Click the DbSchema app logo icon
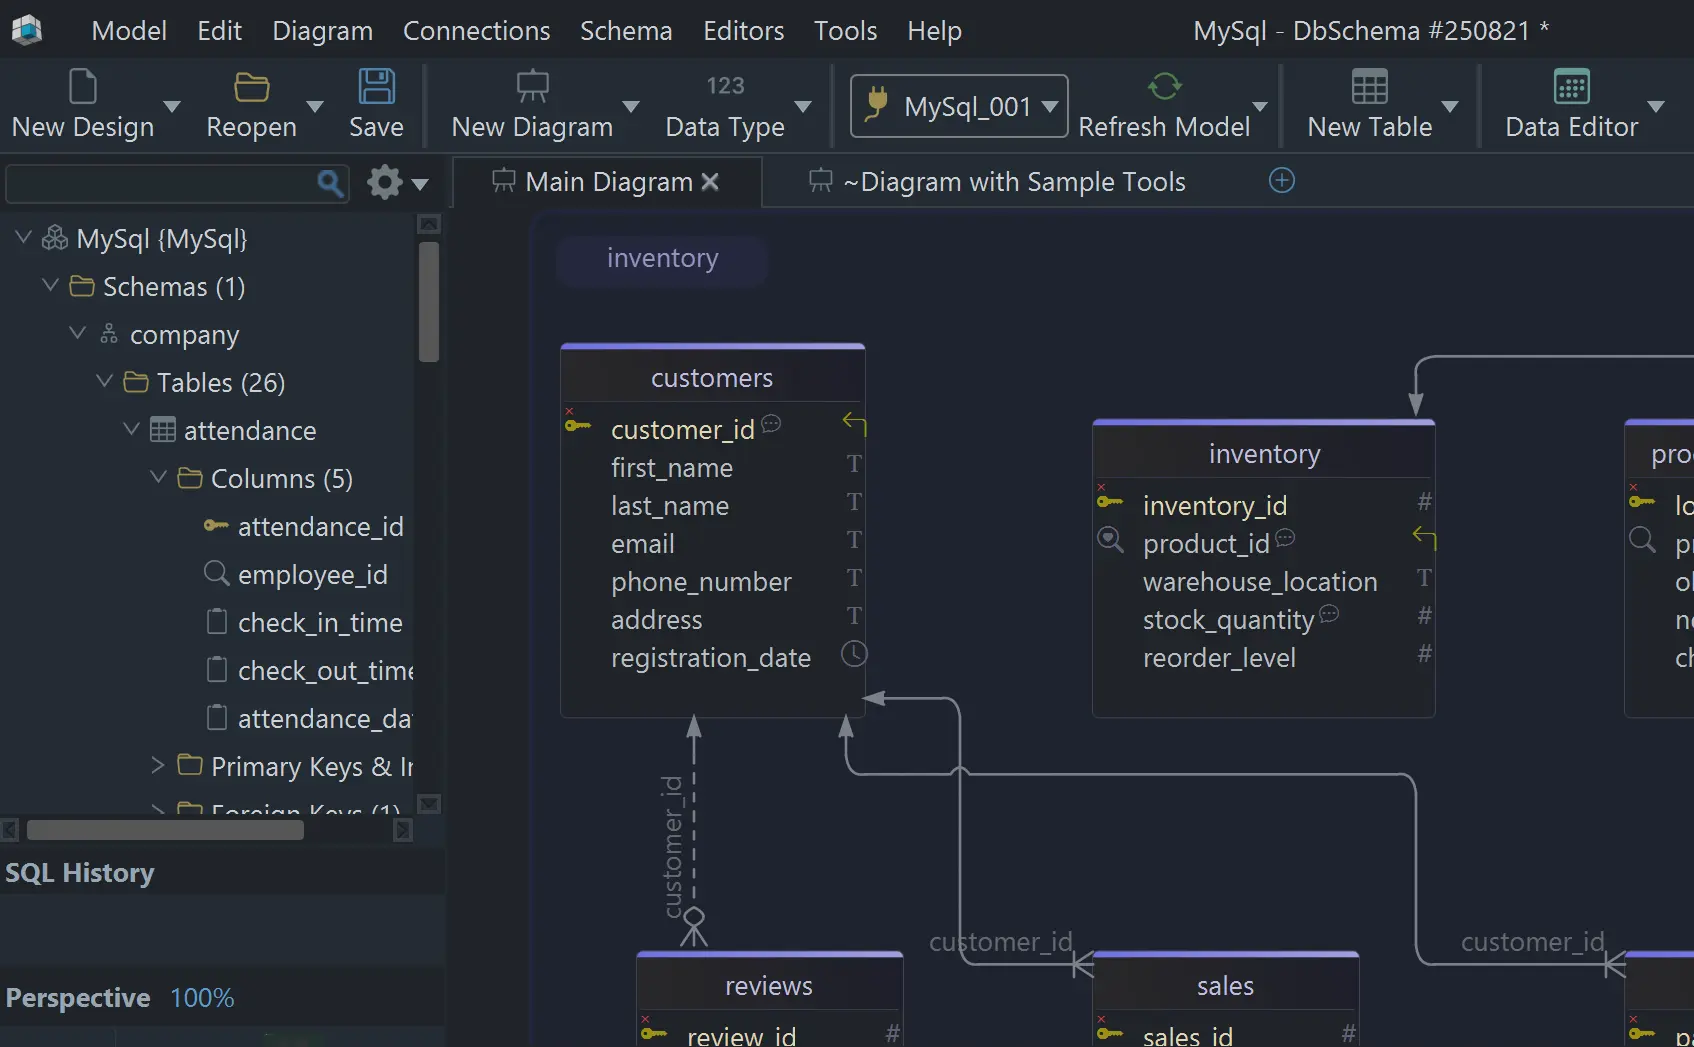 coord(27,30)
